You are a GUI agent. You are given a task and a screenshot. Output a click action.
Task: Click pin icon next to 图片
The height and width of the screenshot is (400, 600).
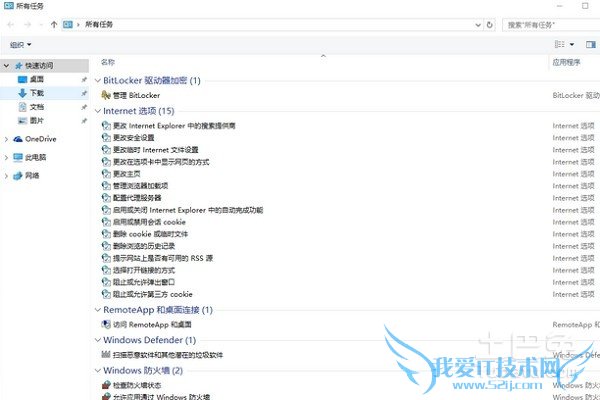pos(84,121)
